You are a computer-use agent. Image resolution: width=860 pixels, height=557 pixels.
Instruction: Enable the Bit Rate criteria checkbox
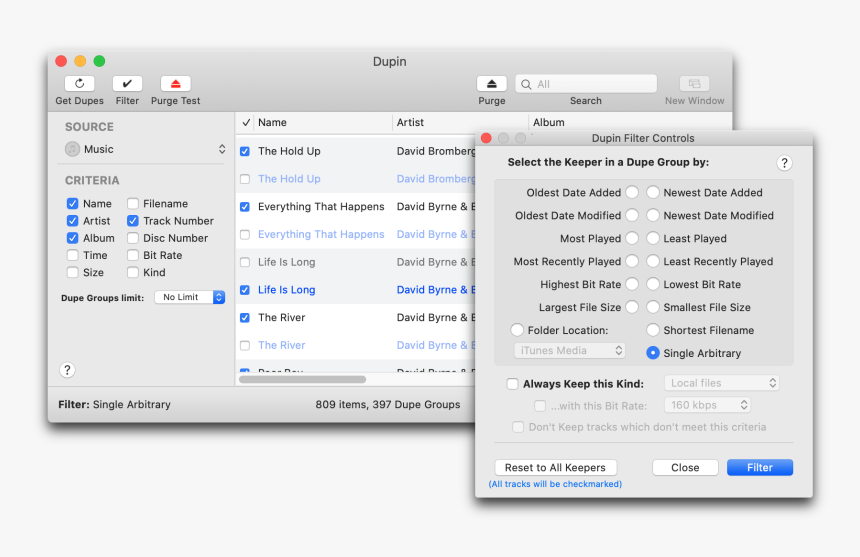[x=133, y=255]
